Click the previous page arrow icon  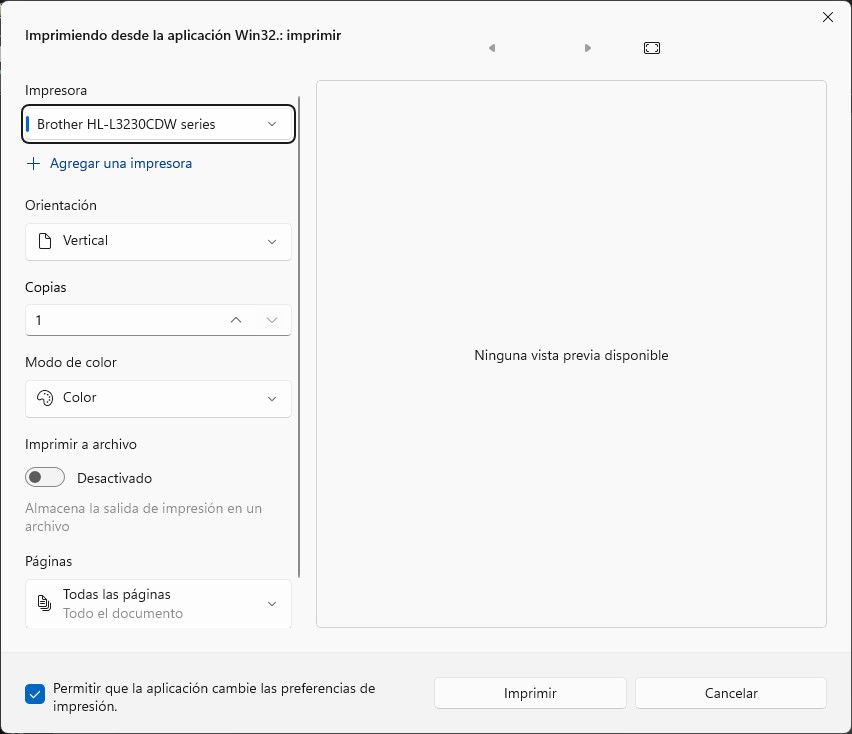(x=492, y=48)
